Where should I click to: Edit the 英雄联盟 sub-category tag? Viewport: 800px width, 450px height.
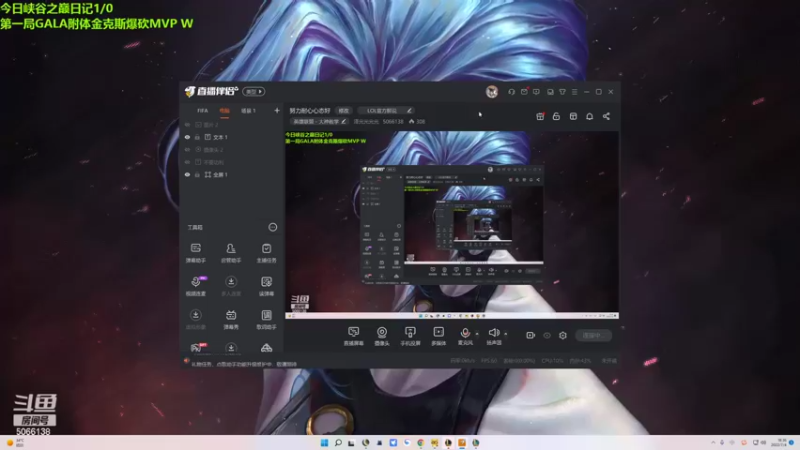click(319, 121)
